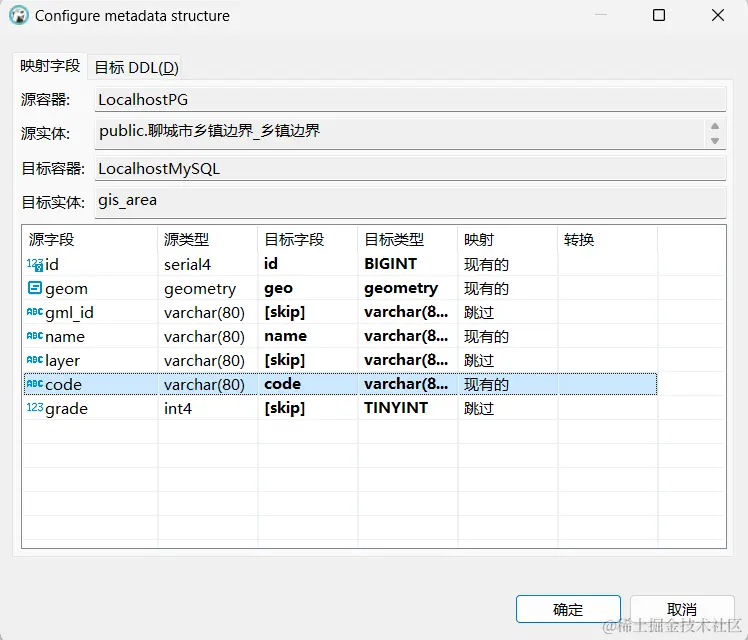This screenshot has width=748, height=640.
Task: Click the 源实体 field with public.聊城市乡镇边界
Action: point(410,133)
